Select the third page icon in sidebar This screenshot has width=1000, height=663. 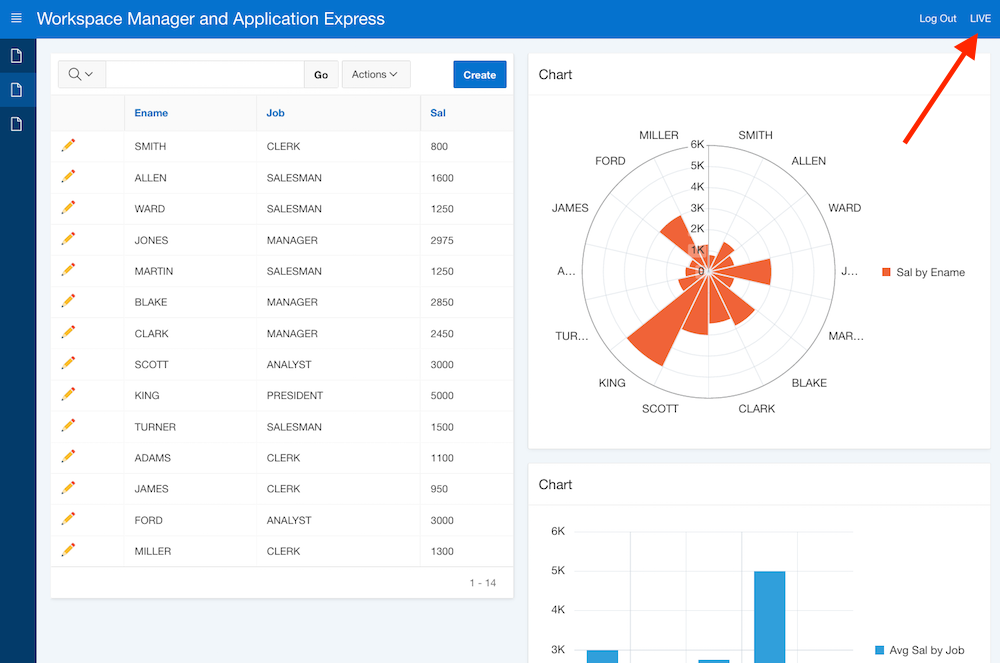[x=16, y=123]
